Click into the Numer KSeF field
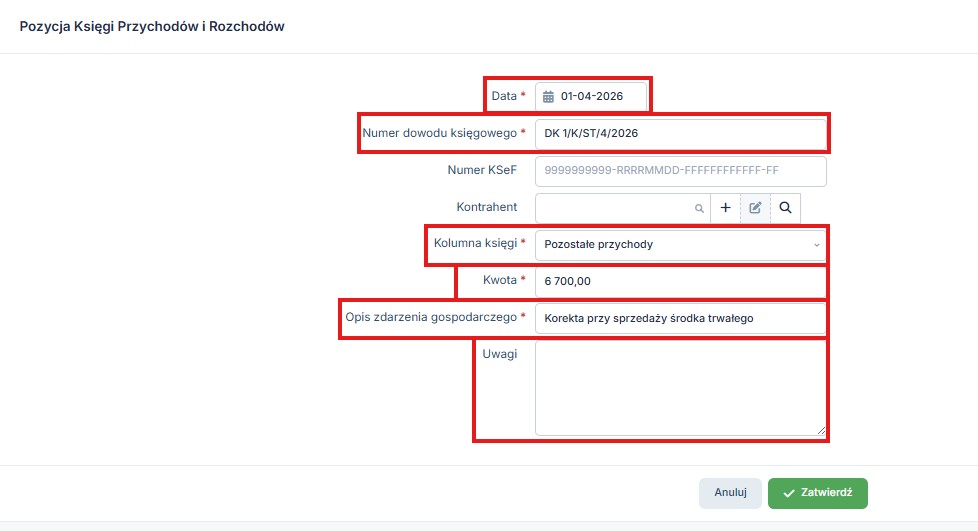 tap(680, 171)
